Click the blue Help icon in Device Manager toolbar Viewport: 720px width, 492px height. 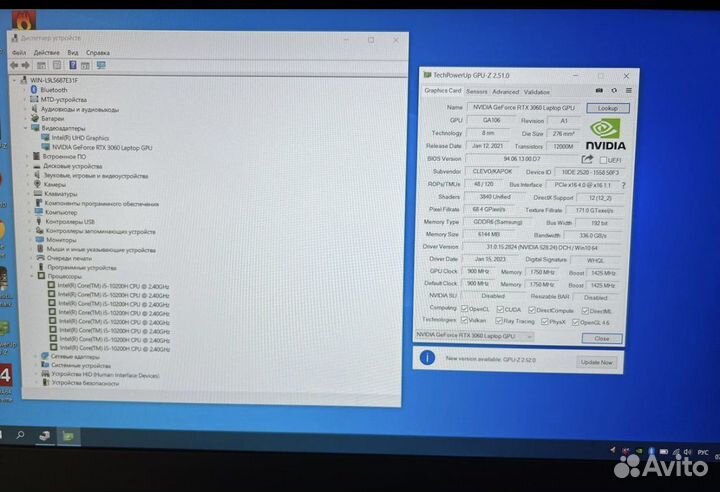pos(73,65)
